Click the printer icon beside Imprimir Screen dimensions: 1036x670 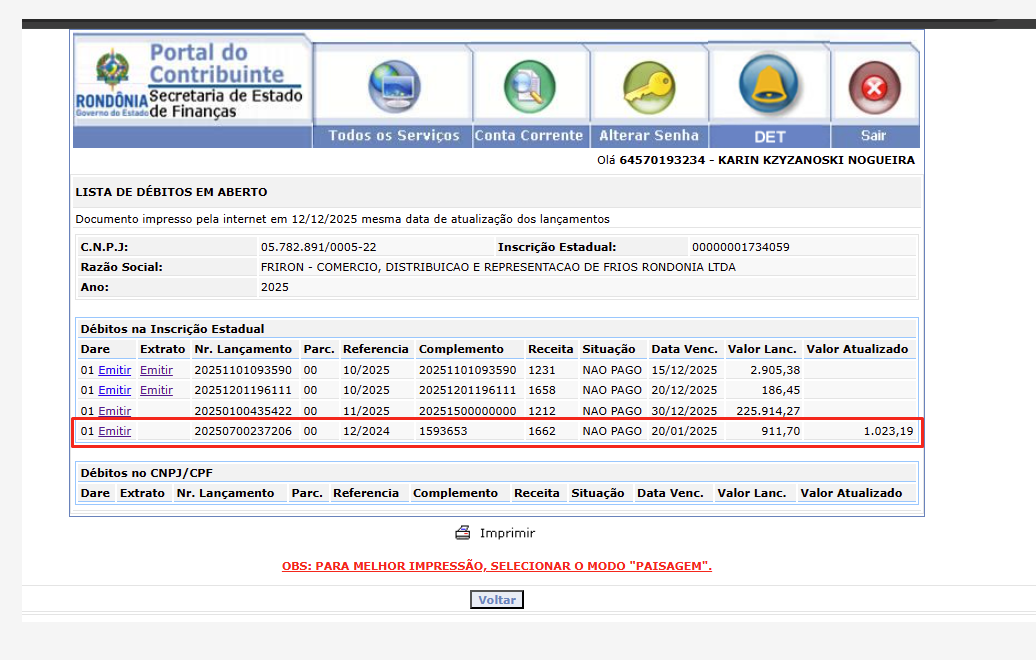(463, 533)
